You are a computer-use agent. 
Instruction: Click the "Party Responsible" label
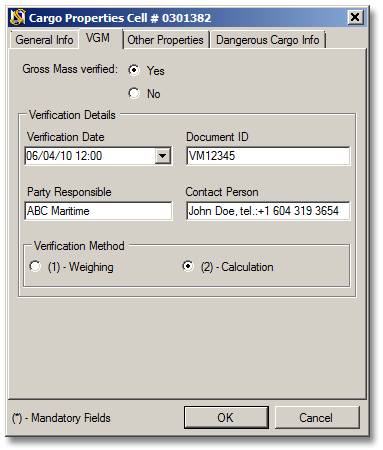tap(69, 192)
